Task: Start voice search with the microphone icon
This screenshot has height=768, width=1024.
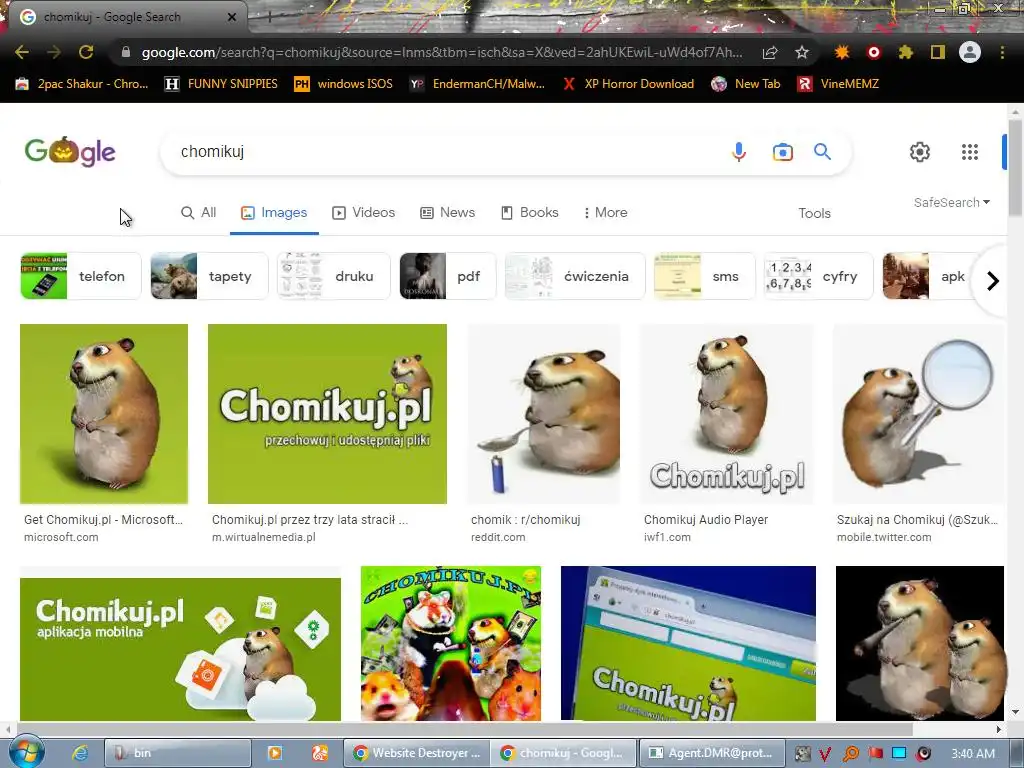Action: [x=739, y=152]
